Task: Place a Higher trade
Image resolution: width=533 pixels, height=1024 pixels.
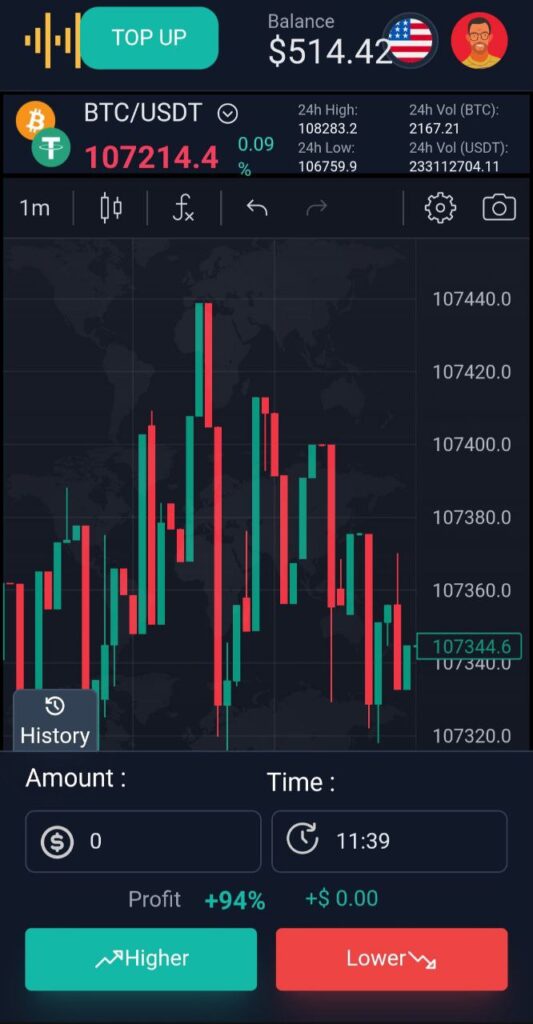Action: coord(141,959)
